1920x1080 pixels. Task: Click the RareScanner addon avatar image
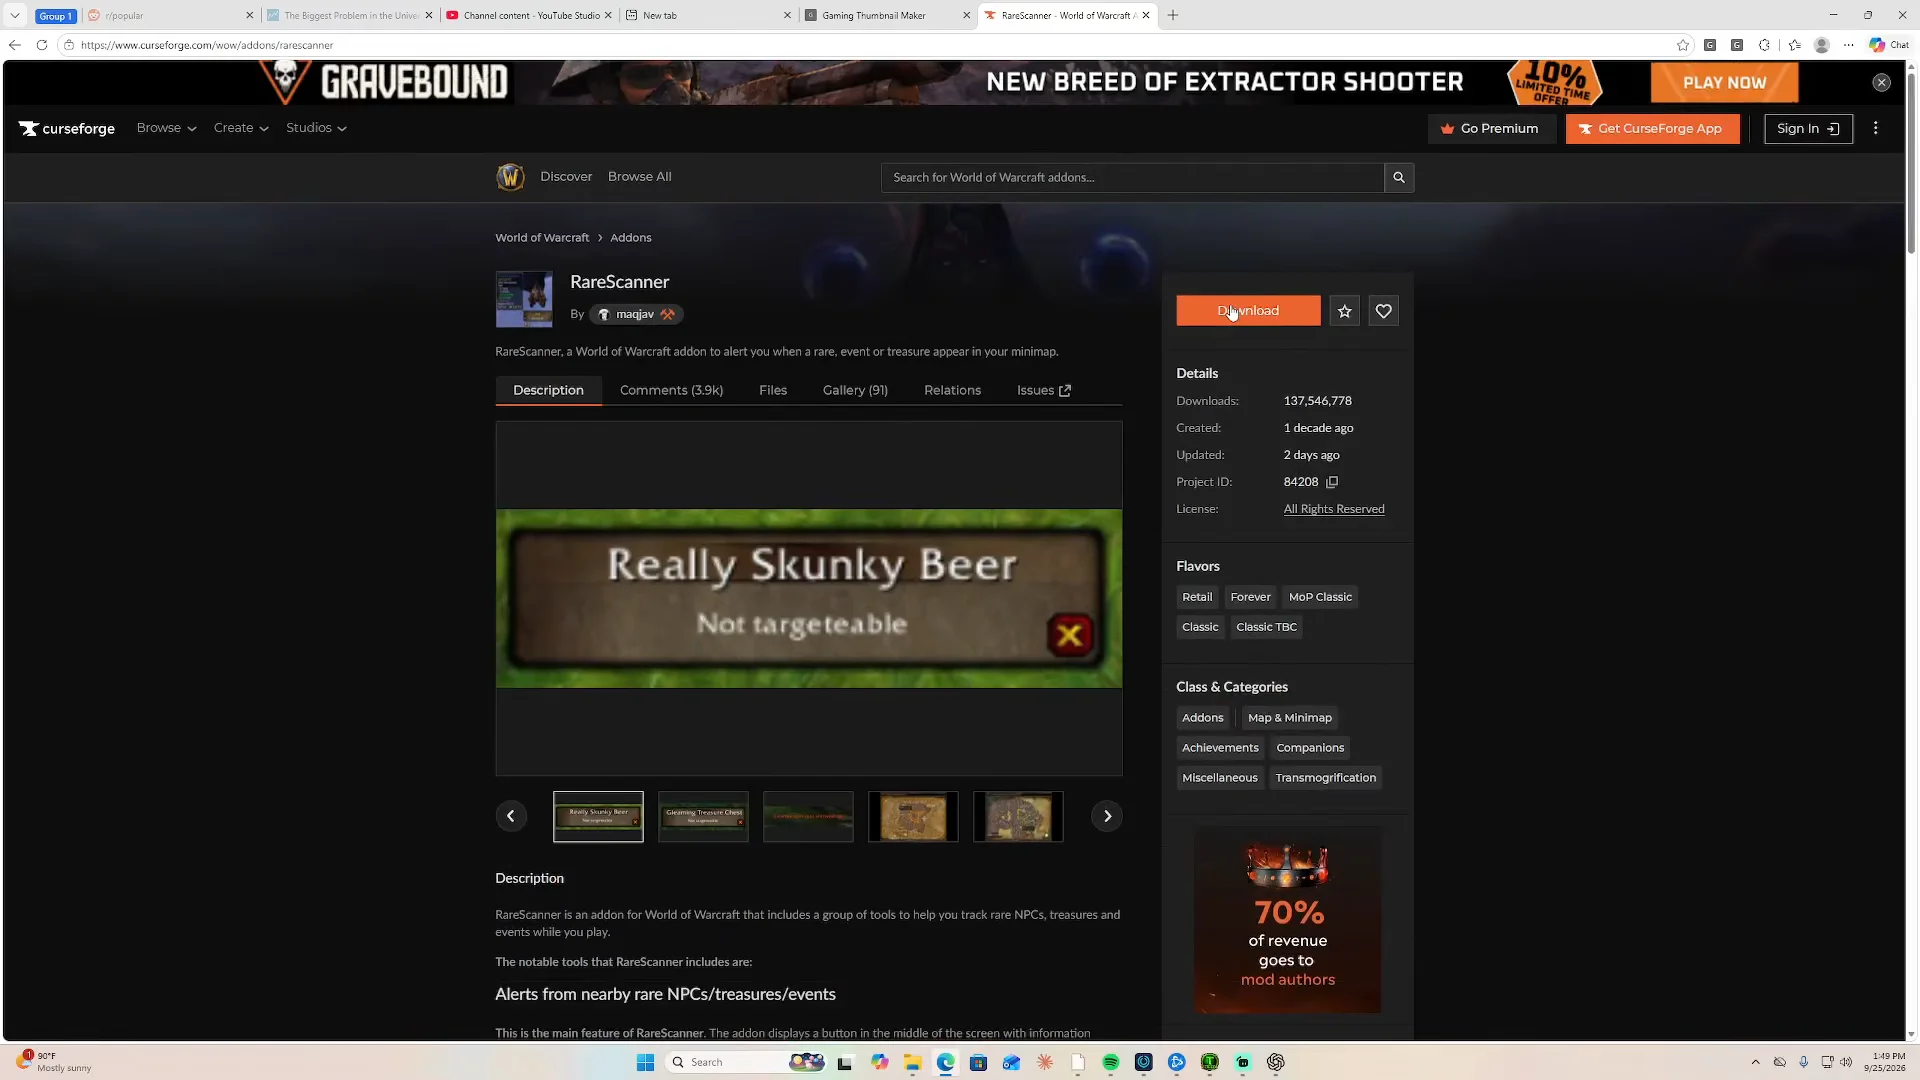coord(524,299)
